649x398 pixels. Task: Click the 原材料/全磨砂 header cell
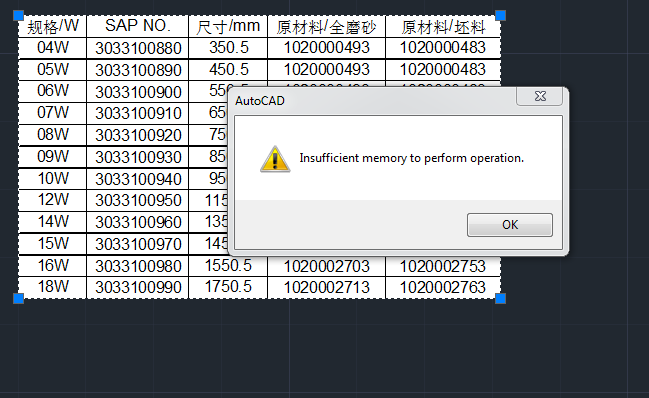click(327, 27)
